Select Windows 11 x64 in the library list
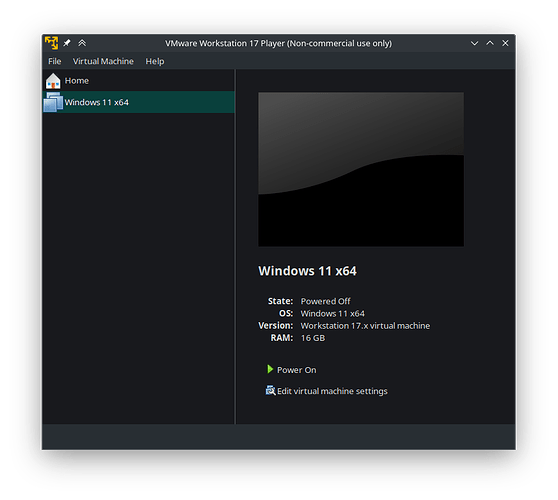The height and width of the screenshot is (500, 558). [x=138, y=102]
